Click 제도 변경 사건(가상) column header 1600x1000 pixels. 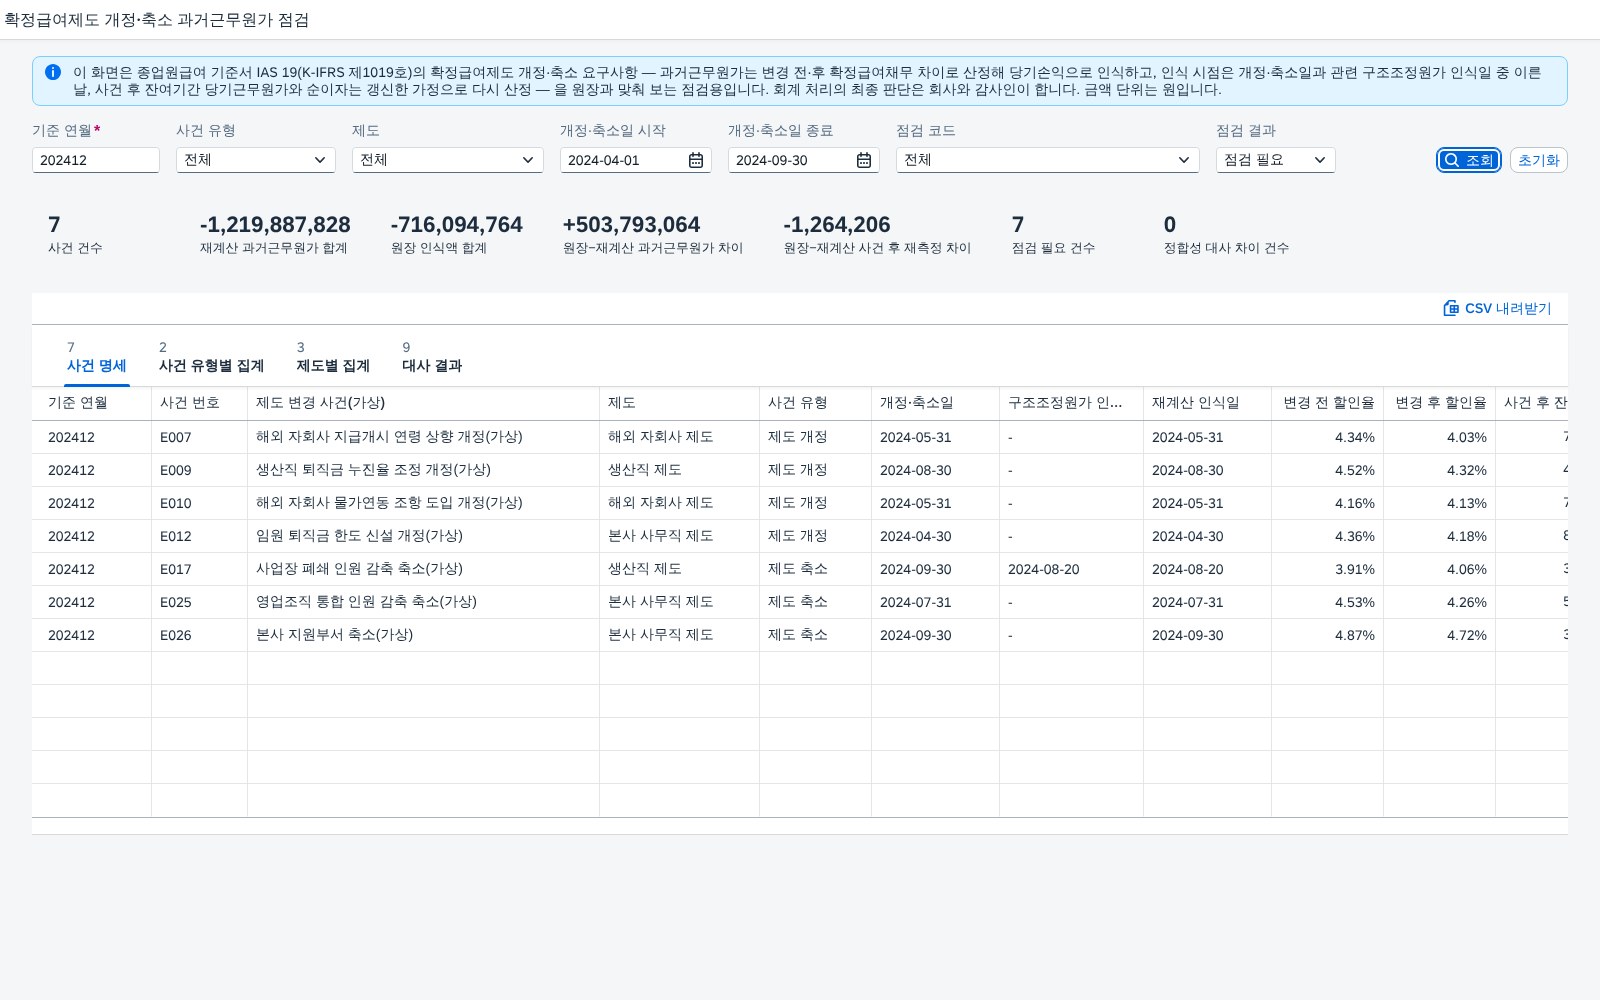(x=423, y=403)
